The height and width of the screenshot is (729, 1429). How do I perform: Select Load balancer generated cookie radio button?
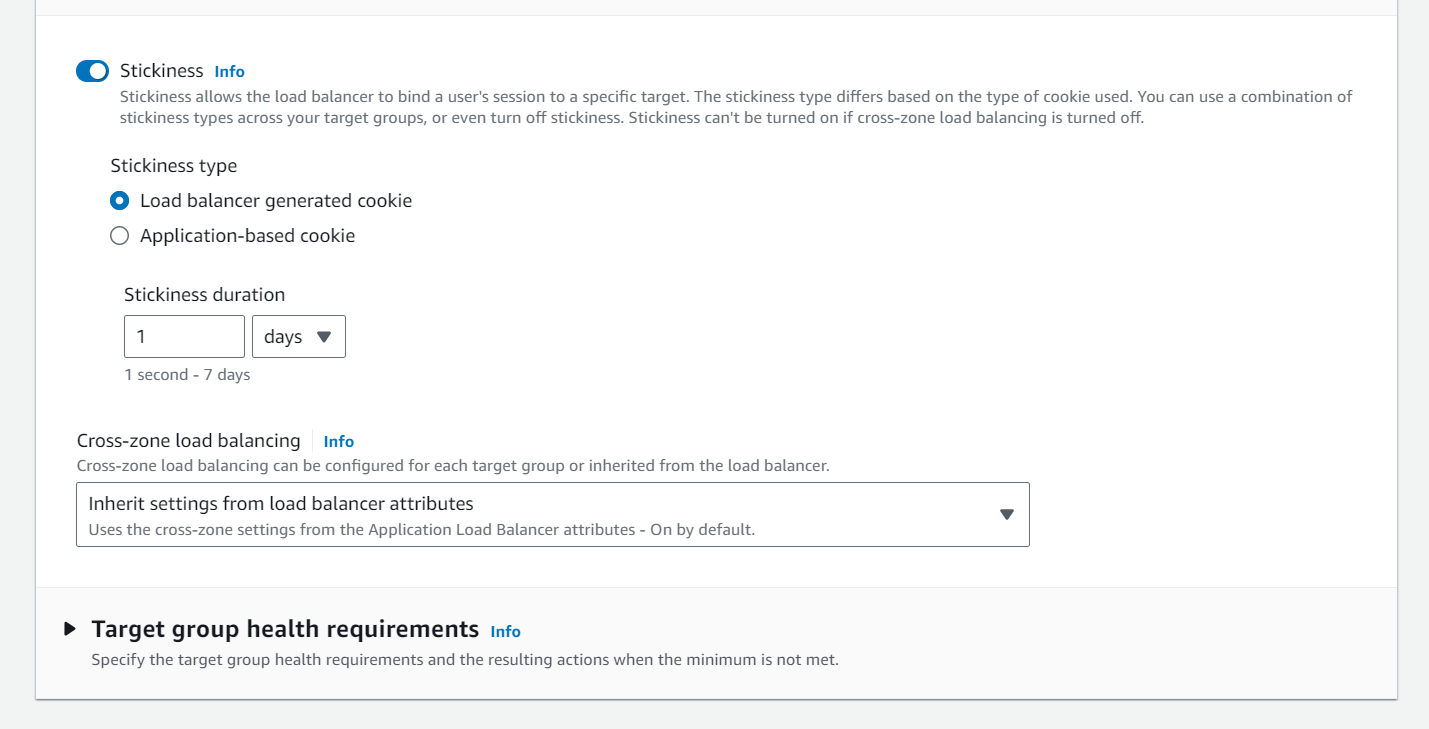120,201
